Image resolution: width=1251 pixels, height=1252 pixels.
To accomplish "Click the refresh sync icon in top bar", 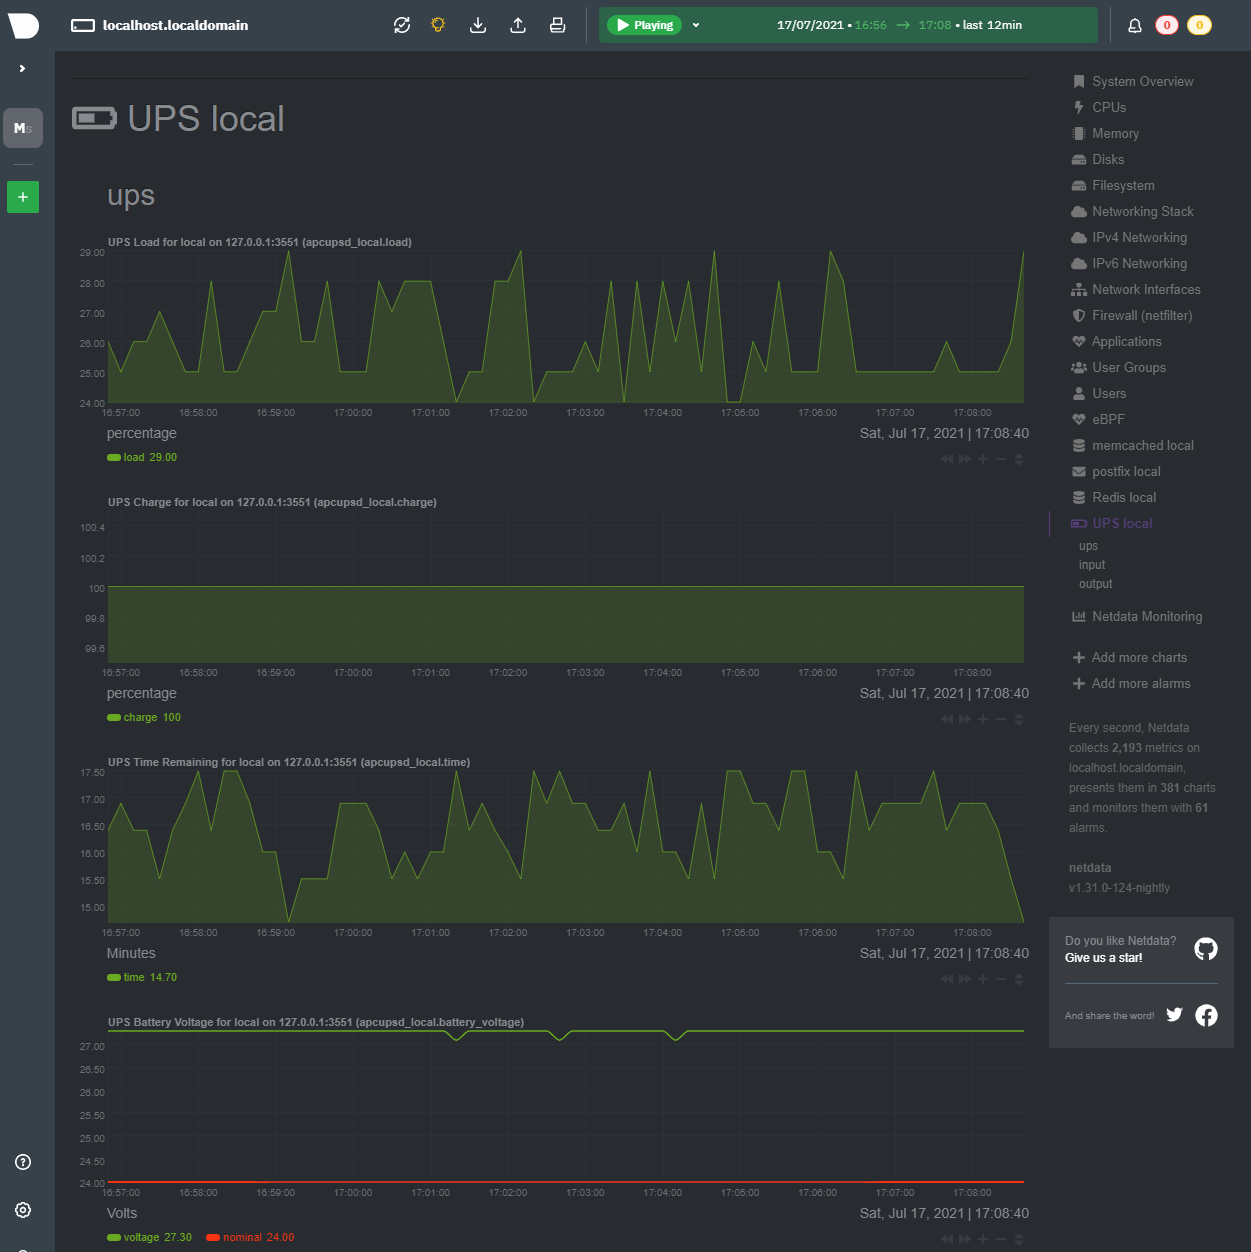I will (x=402, y=25).
